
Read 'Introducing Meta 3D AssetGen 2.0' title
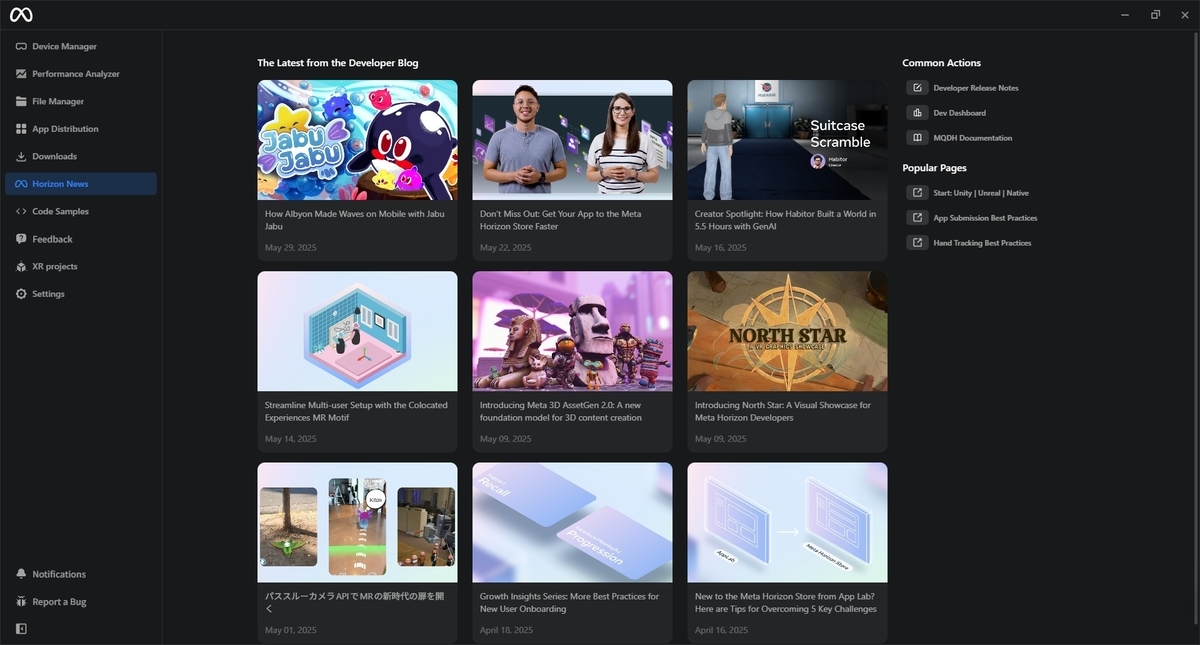point(561,411)
